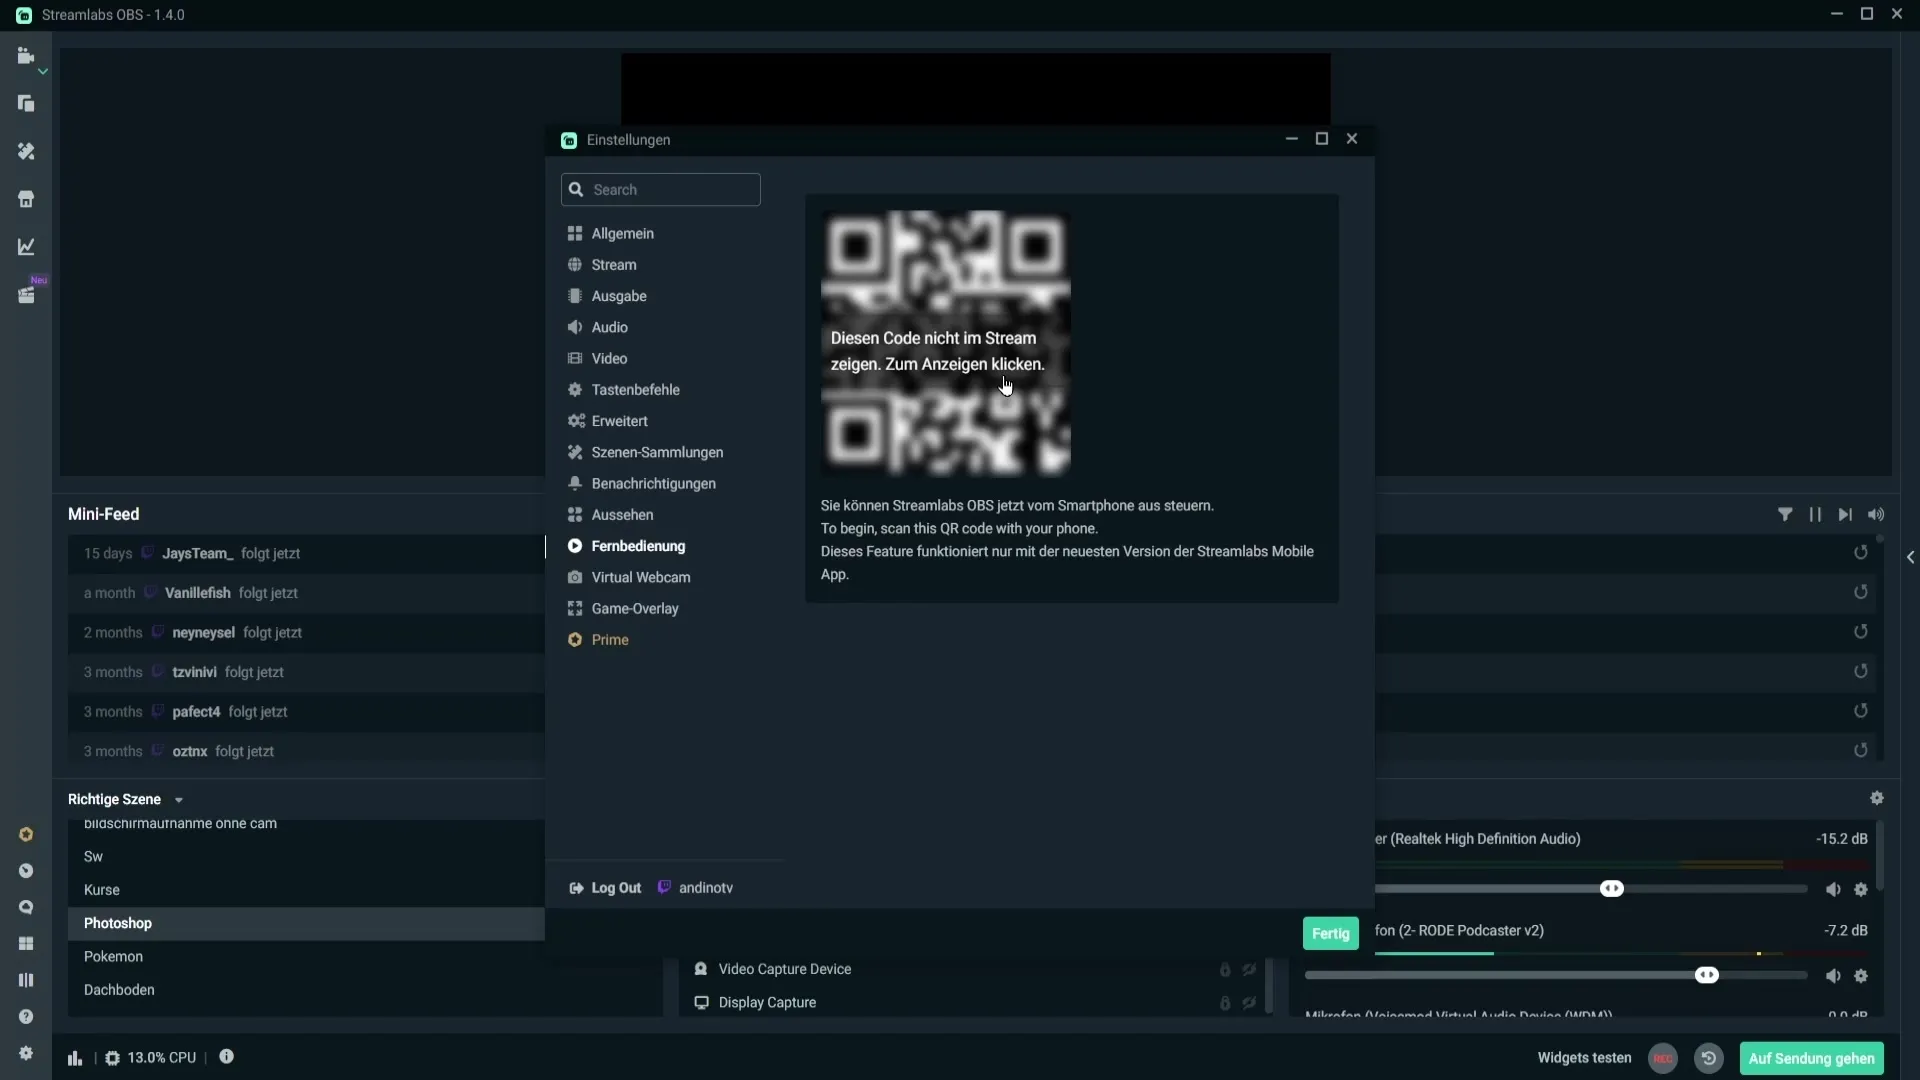Click the Widgets testen button
Image resolution: width=1920 pixels, height=1080 pixels.
1584,1058
